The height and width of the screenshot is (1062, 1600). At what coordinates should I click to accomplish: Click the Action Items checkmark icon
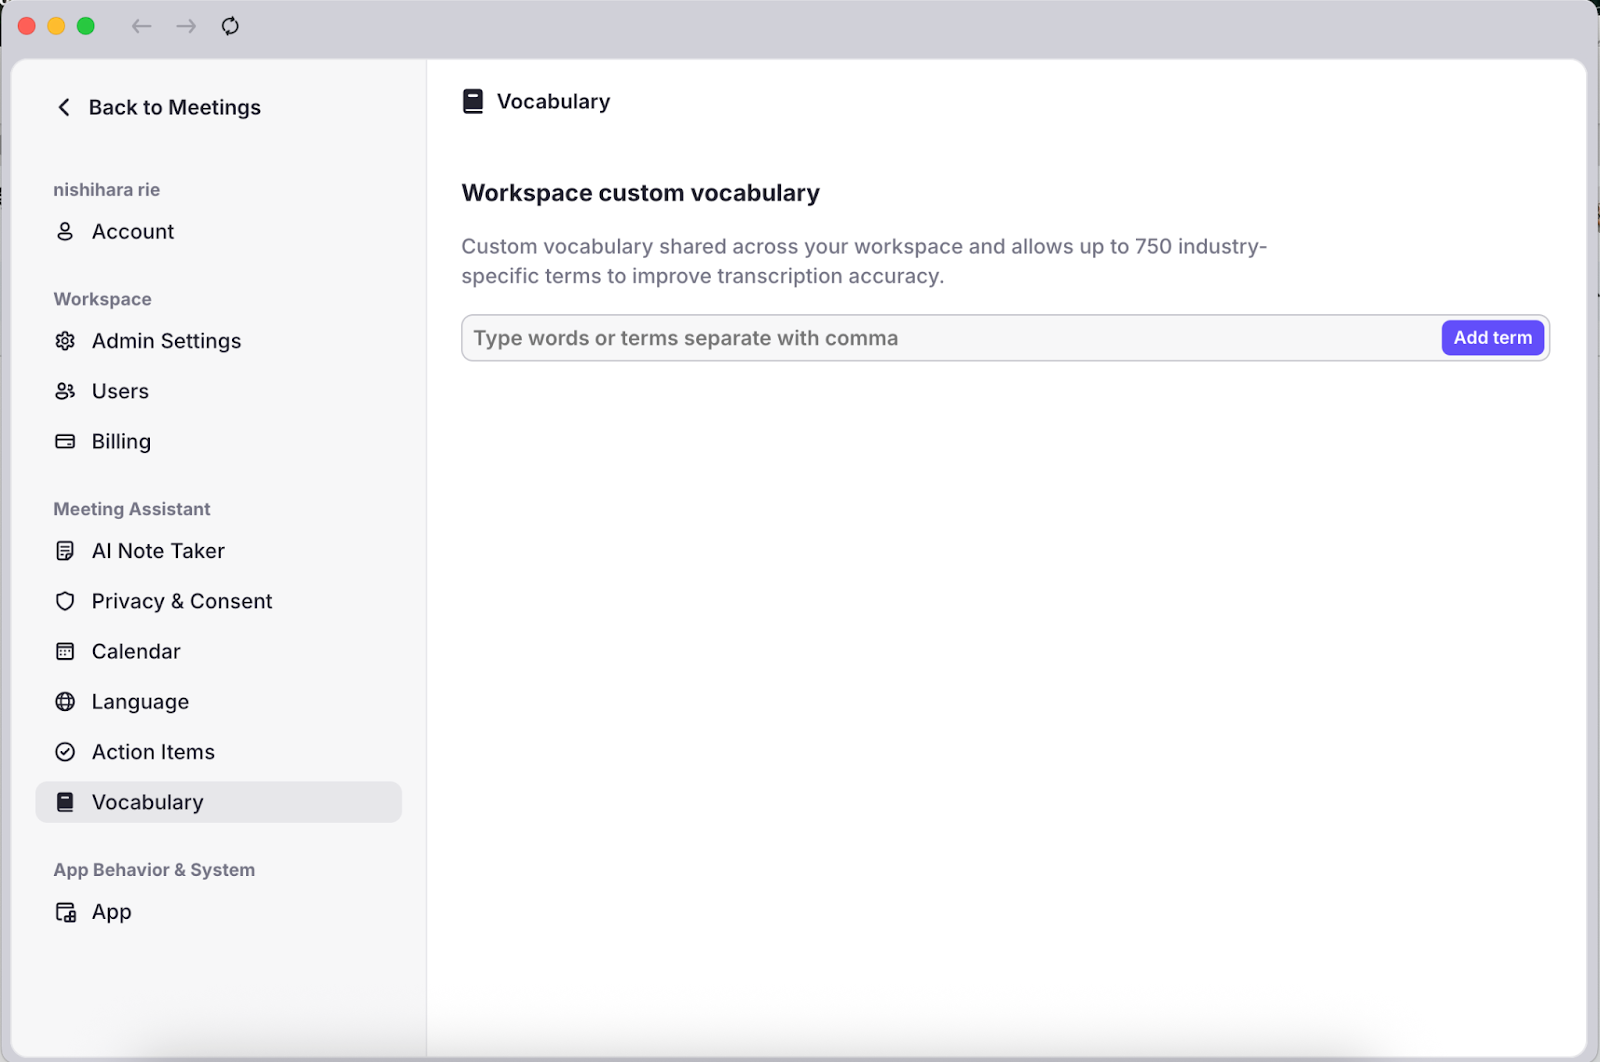pos(65,752)
